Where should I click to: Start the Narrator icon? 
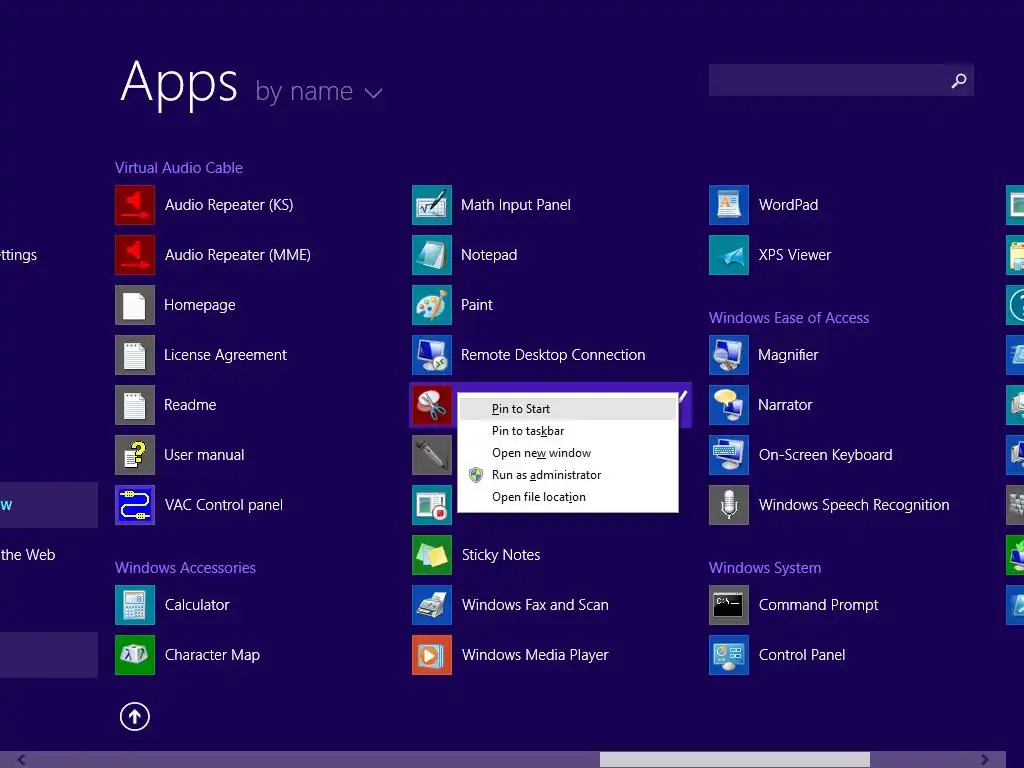pos(729,405)
